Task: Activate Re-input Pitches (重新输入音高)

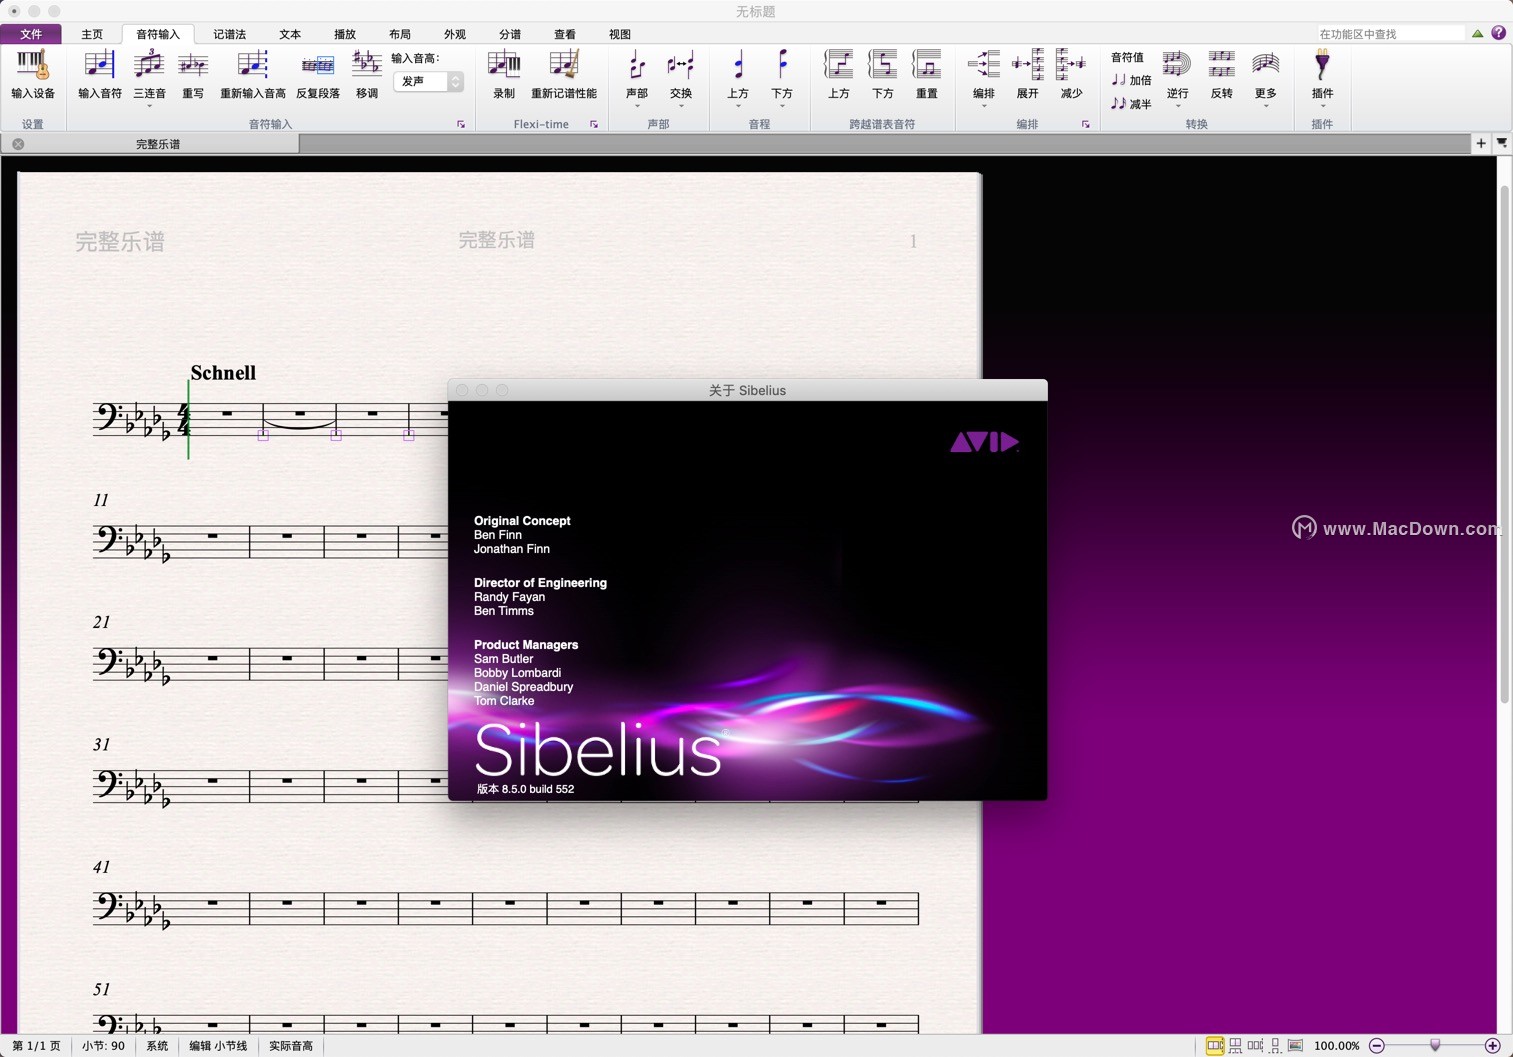Action: click(253, 74)
